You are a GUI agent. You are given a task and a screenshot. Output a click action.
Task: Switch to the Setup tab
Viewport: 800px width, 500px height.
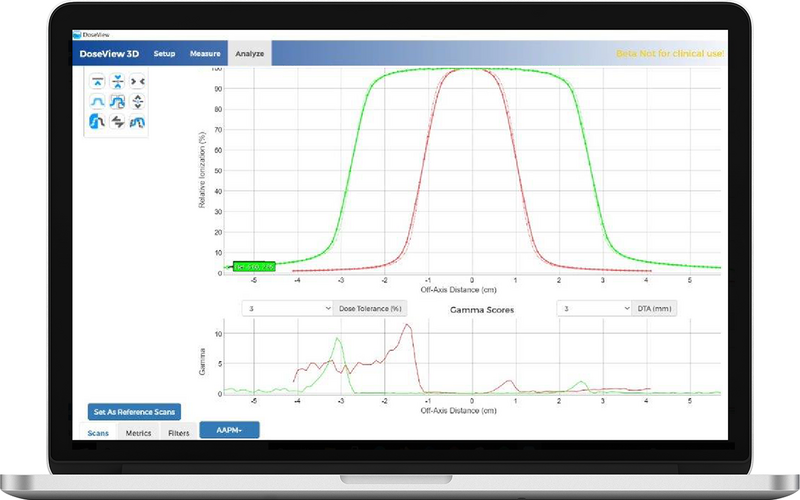(164, 53)
